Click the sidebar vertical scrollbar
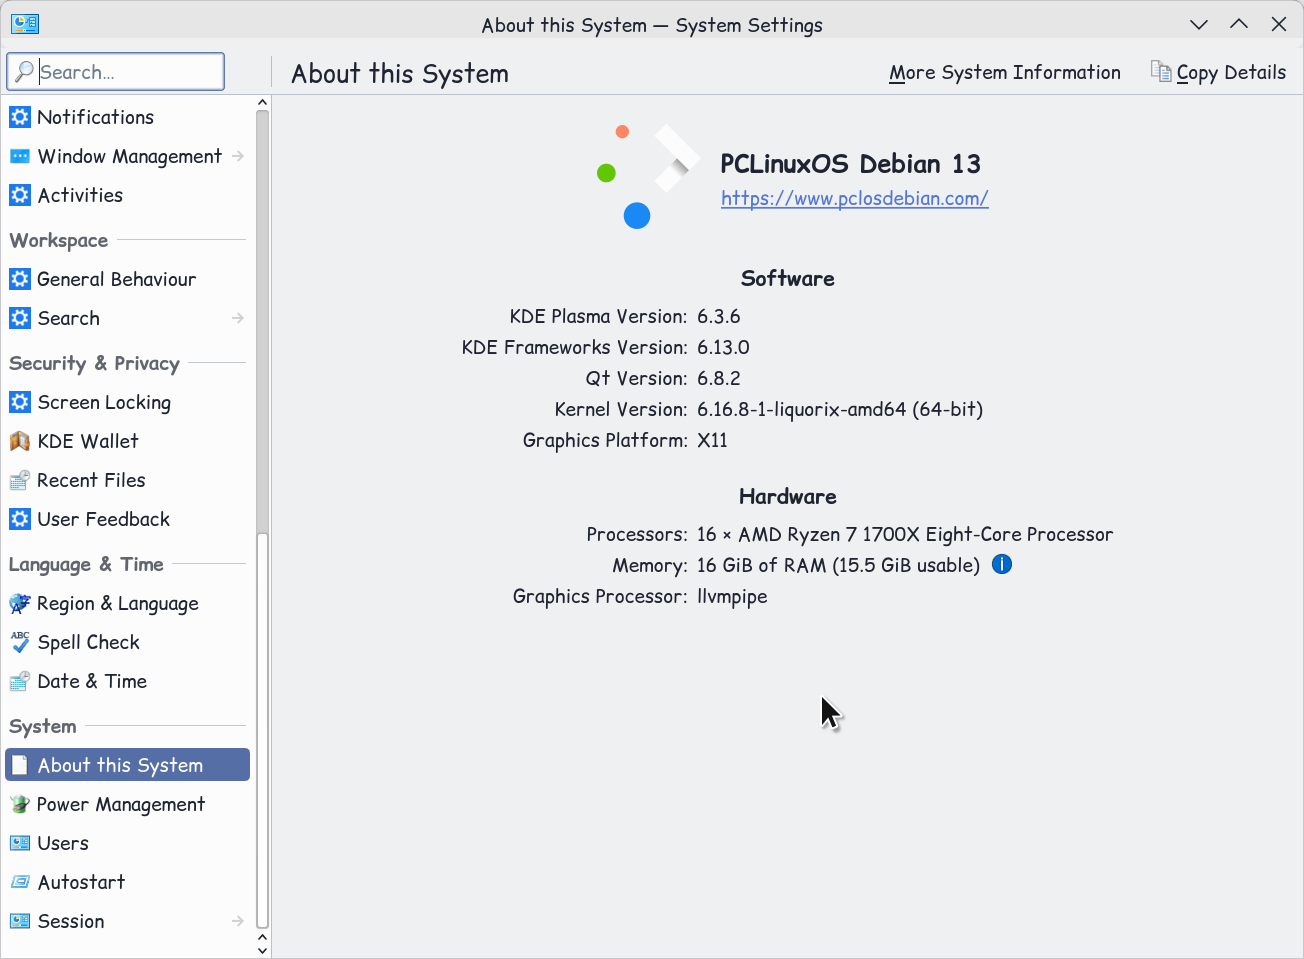The height and width of the screenshot is (959, 1304). tap(263, 320)
